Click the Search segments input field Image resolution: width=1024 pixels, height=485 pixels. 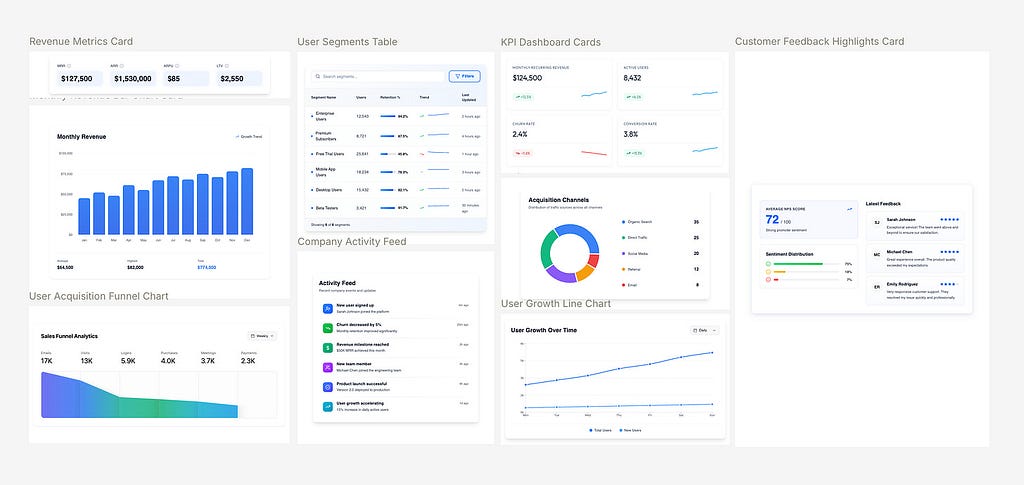point(378,76)
